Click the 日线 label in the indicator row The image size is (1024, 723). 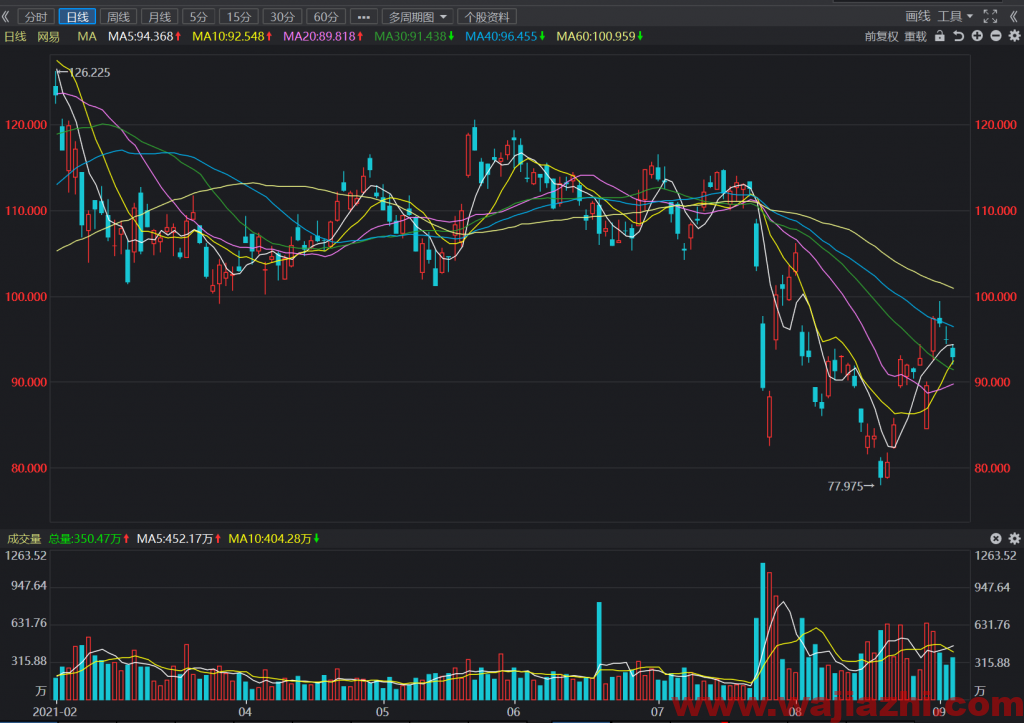[x=15, y=37]
